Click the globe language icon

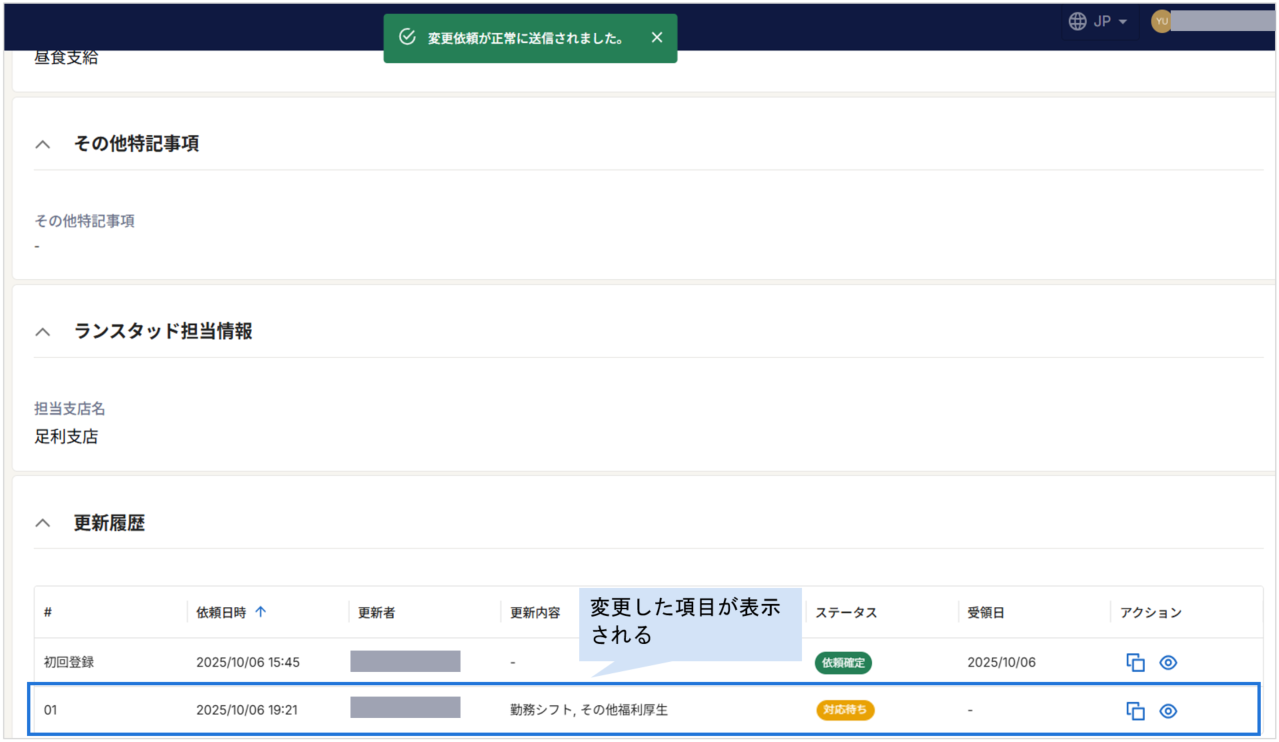click(1078, 21)
